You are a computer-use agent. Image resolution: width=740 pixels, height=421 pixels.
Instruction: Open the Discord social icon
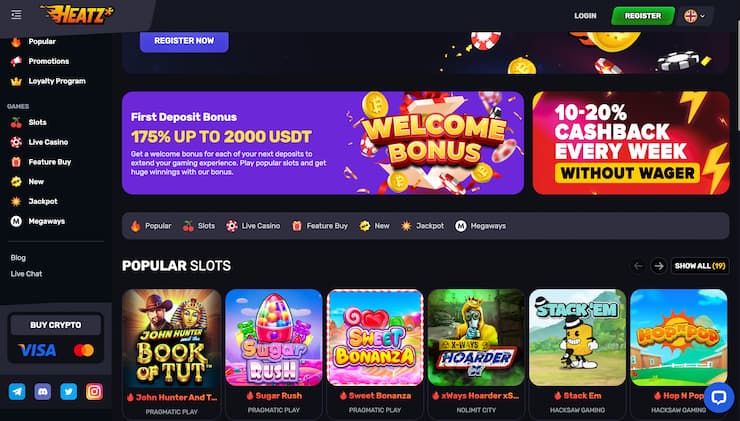pos(42,391)
